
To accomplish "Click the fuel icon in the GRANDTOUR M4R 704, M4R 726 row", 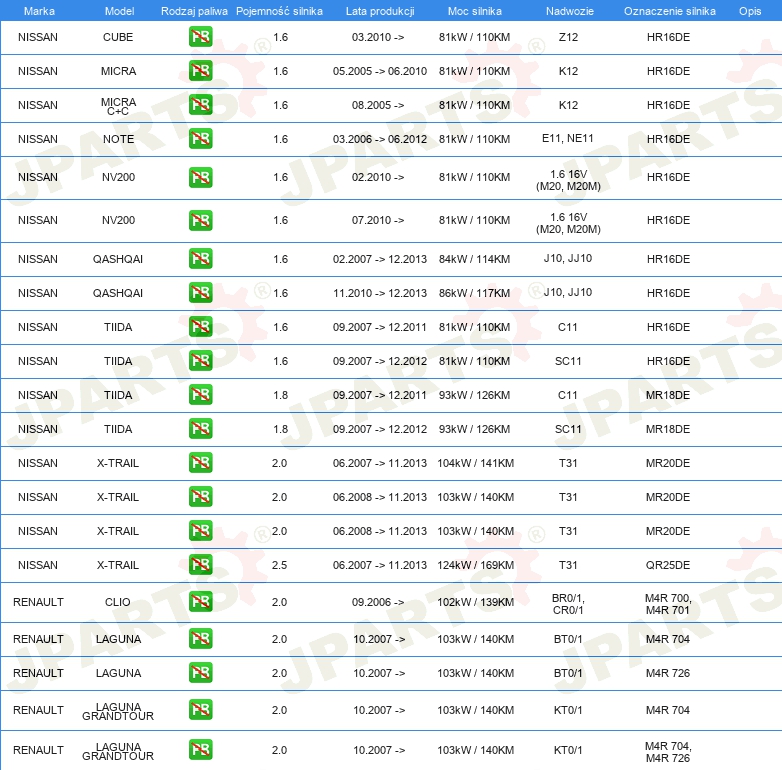I will pos(200,750).
